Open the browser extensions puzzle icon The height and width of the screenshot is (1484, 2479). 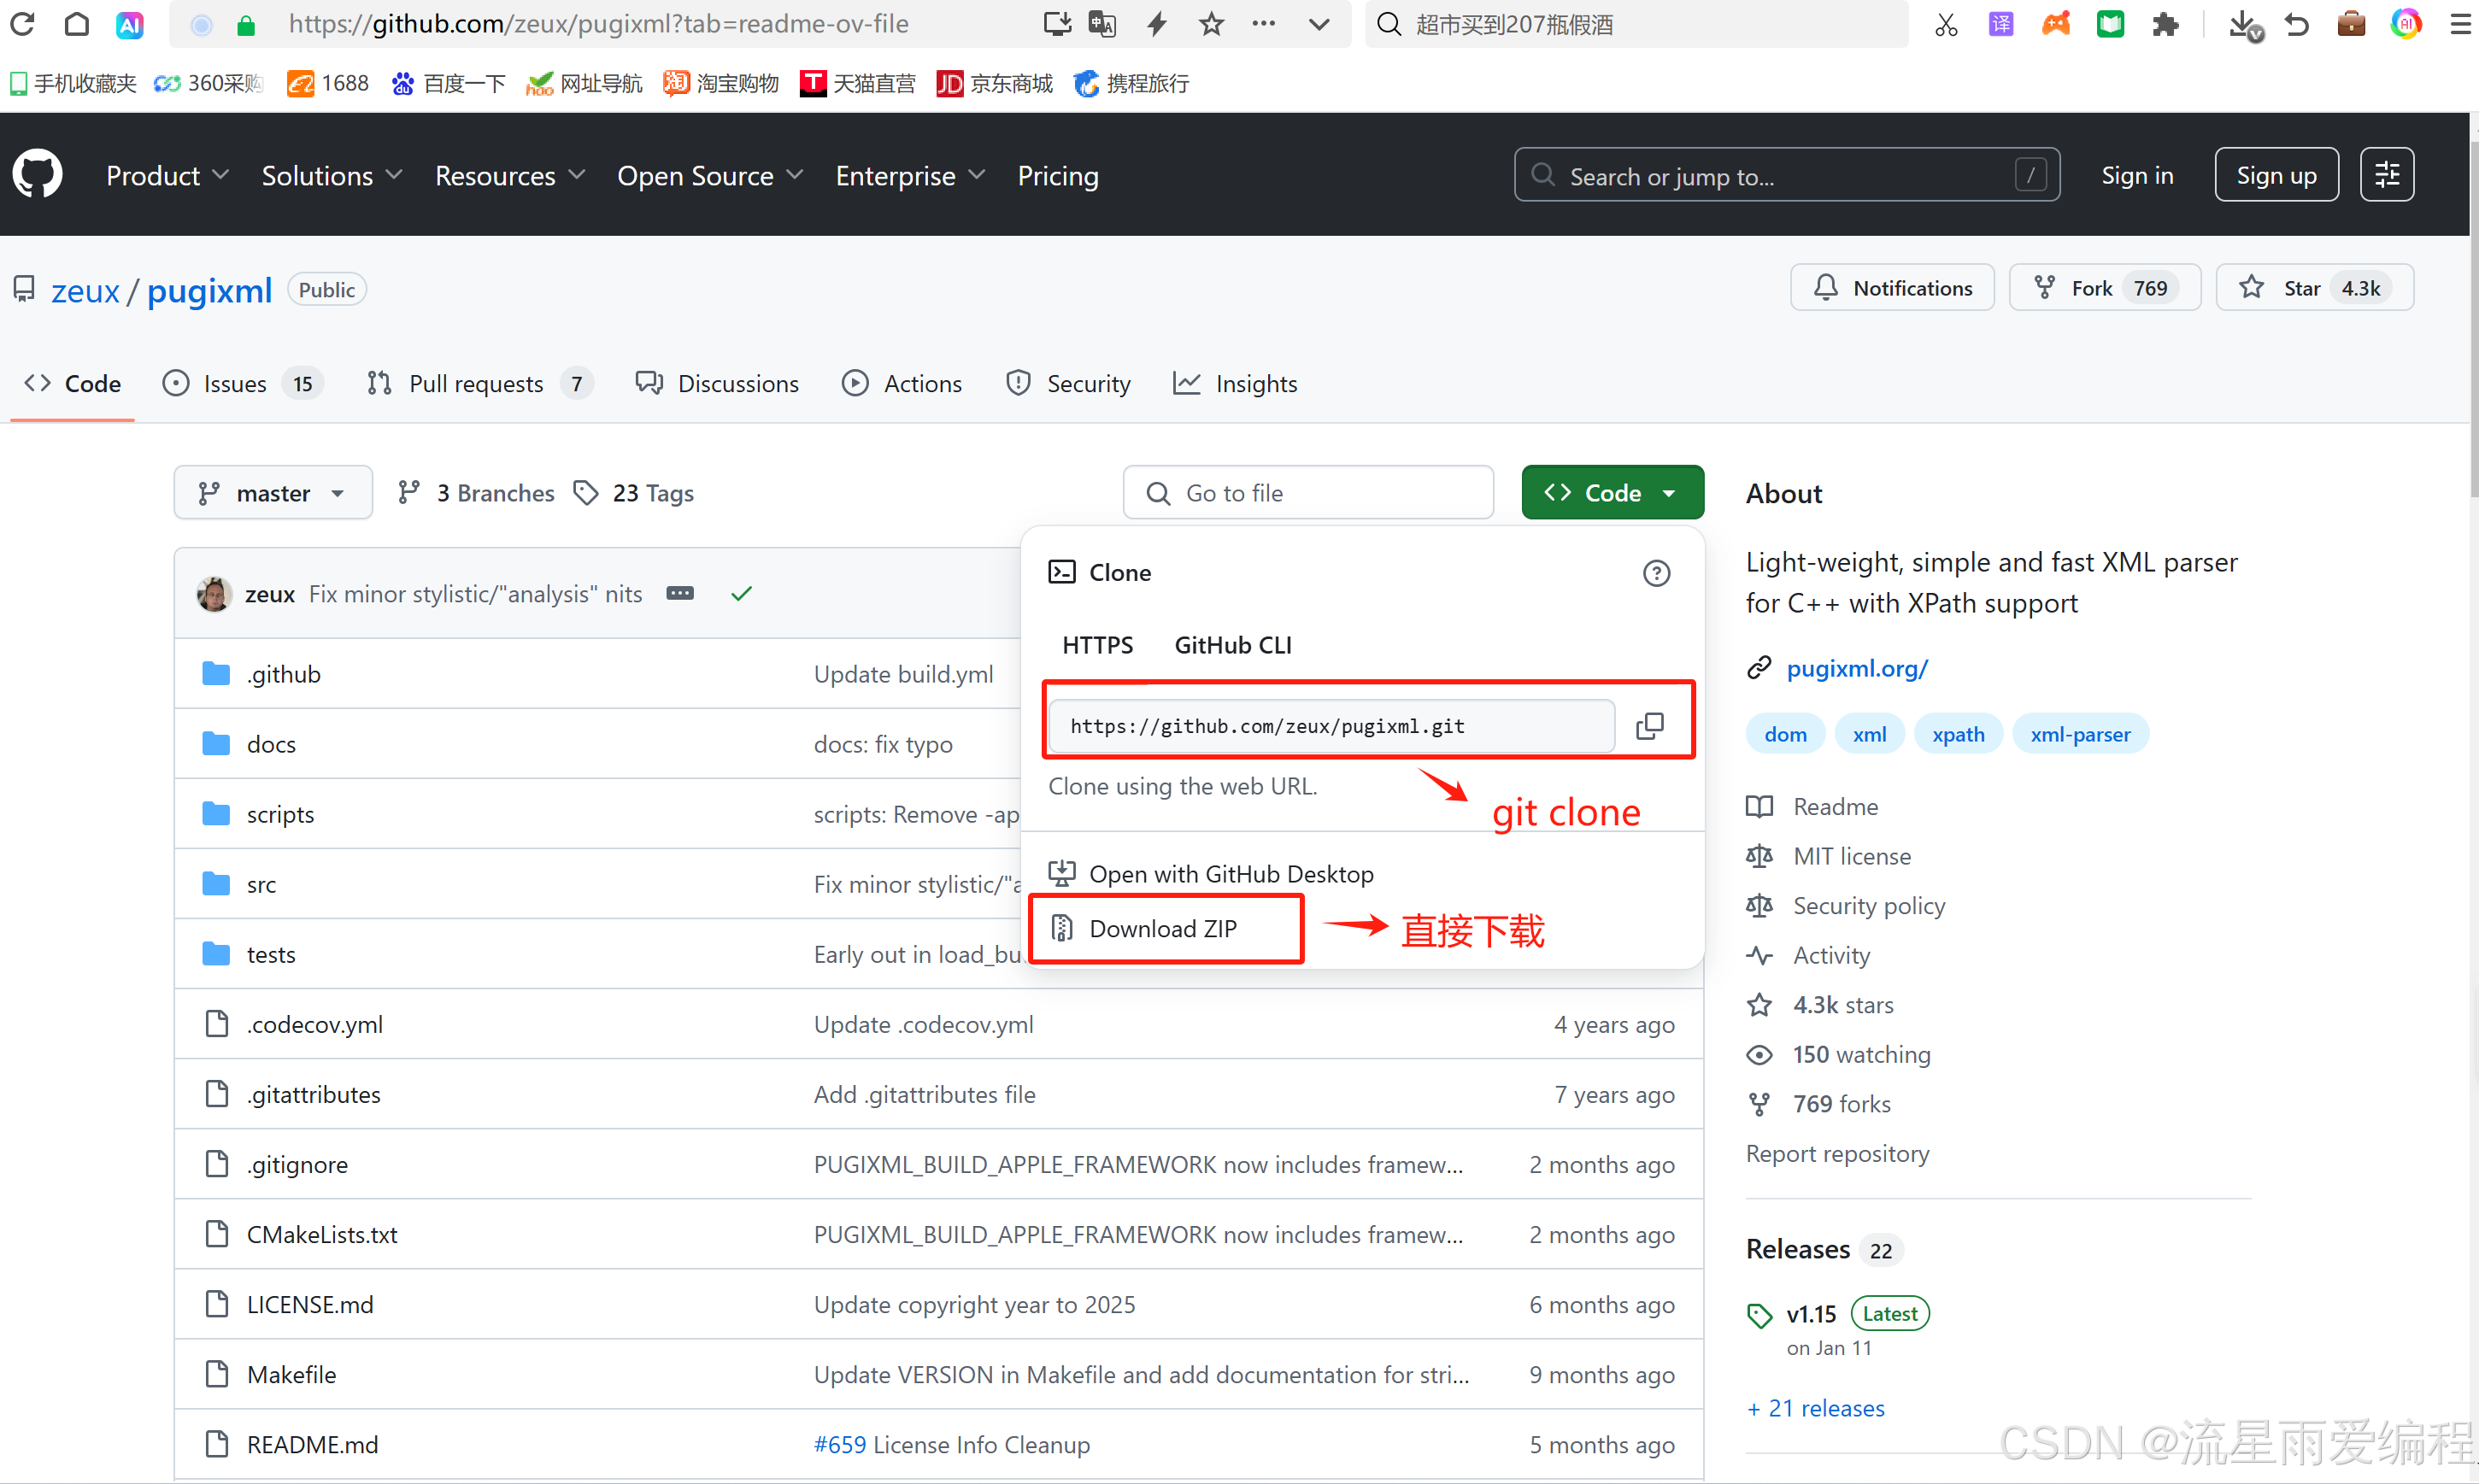(2165, 23)
